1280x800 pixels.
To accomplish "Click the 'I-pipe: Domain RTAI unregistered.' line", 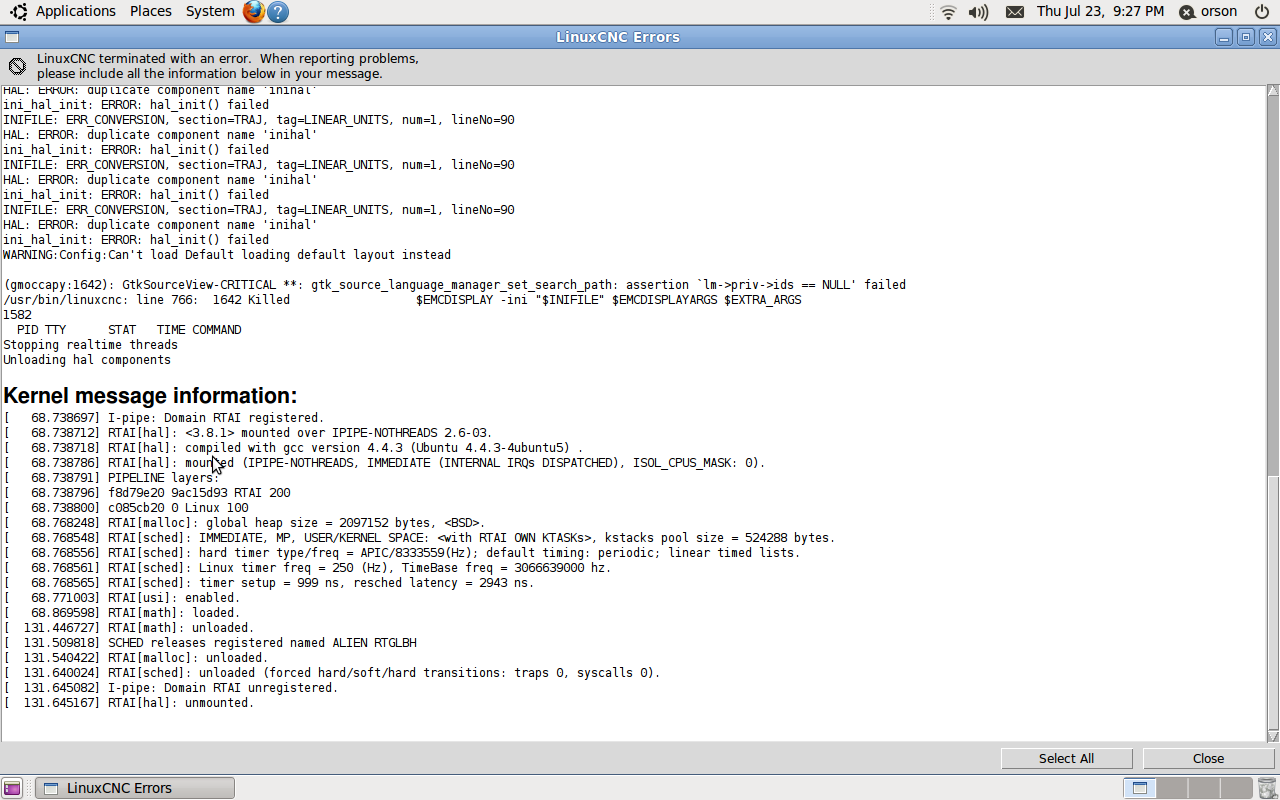I will click(171, 688).
